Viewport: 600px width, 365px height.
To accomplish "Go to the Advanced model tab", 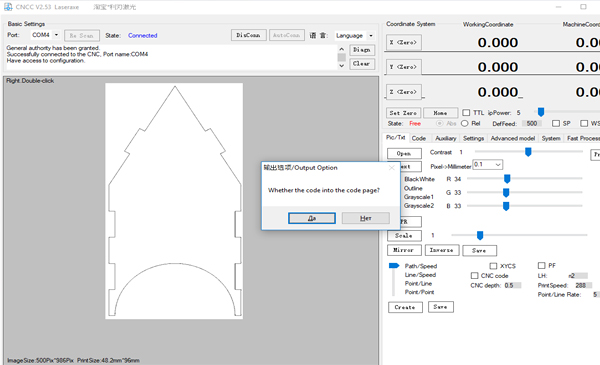I will pos(513,138).
